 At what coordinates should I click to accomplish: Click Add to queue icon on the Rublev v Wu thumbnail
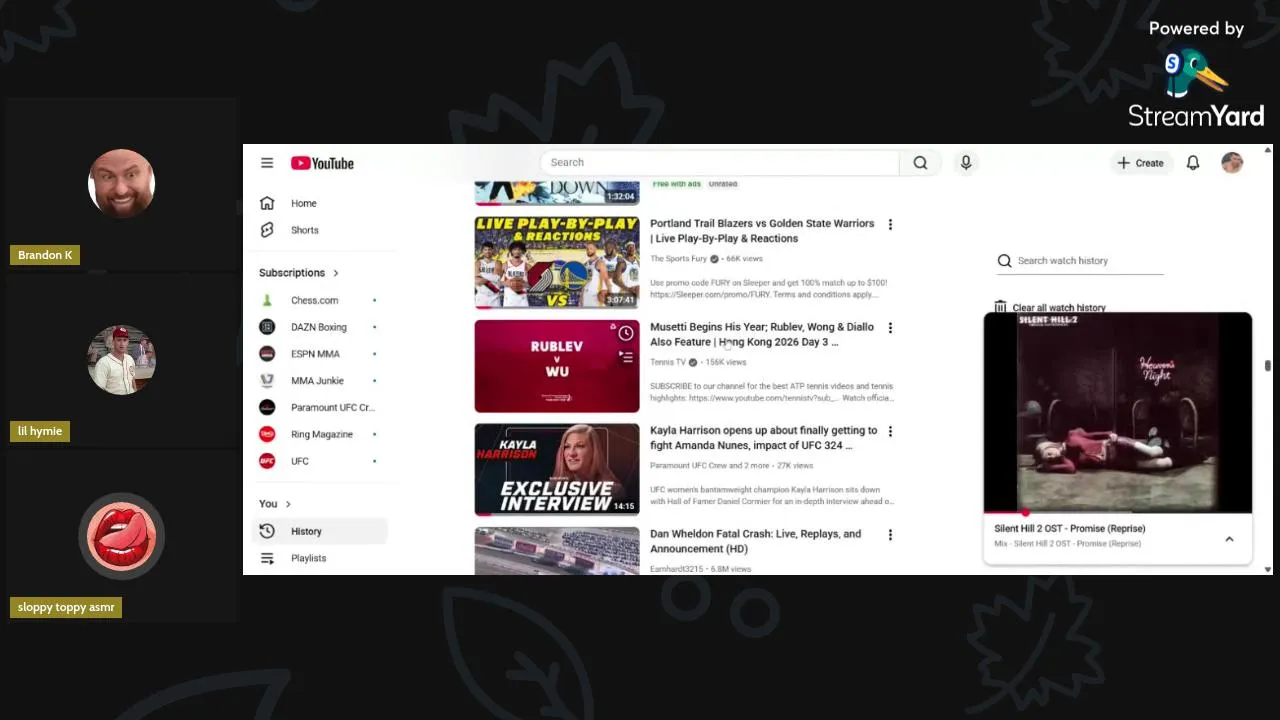[626, 356]
